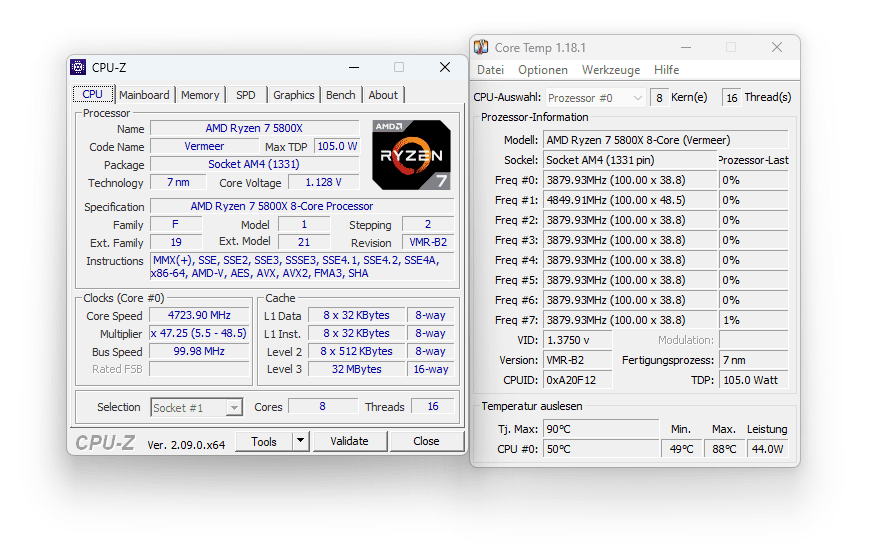Click the TDP value 105.0 Watt

pos(753,380)
